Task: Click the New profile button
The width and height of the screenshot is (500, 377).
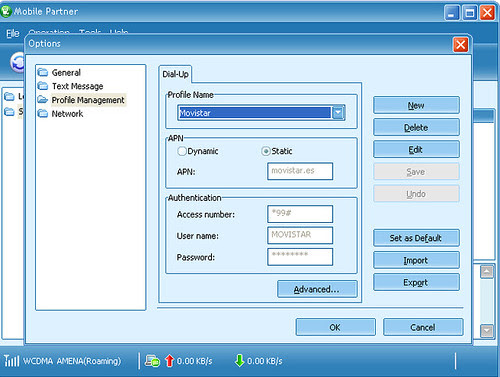Action: point(416,105)
